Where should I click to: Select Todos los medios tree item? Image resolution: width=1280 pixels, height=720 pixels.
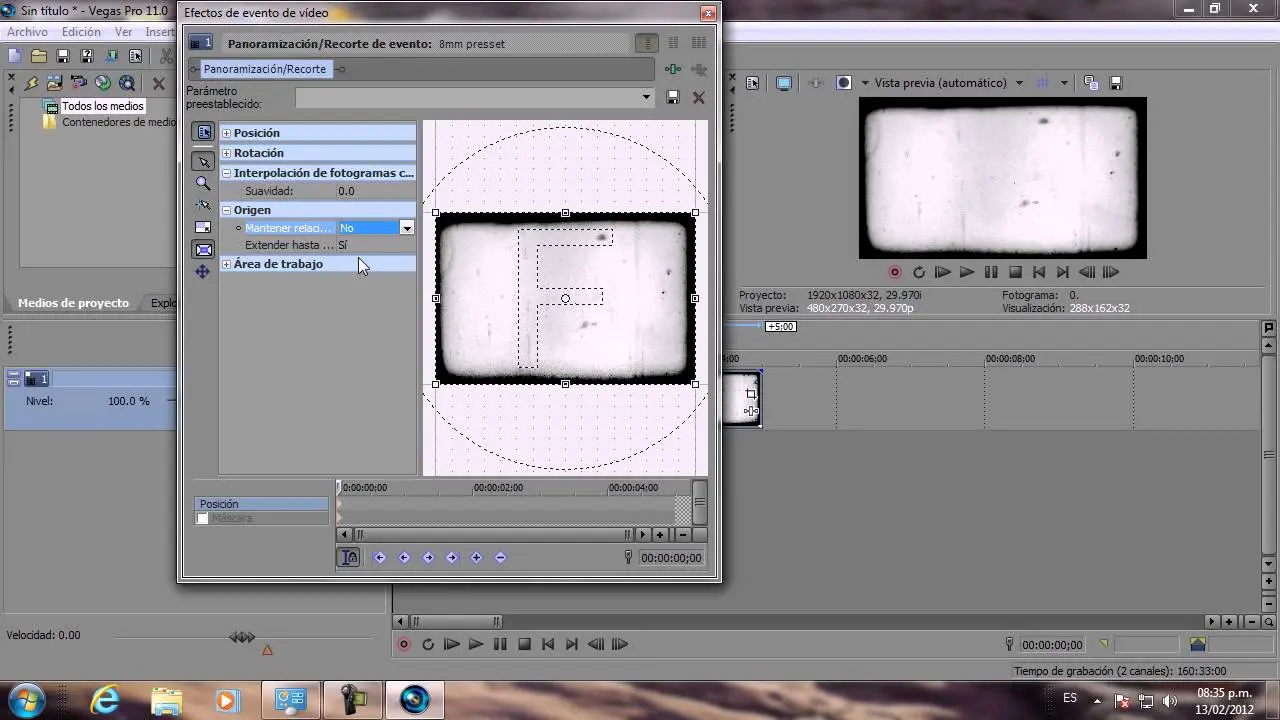point(103,106)
